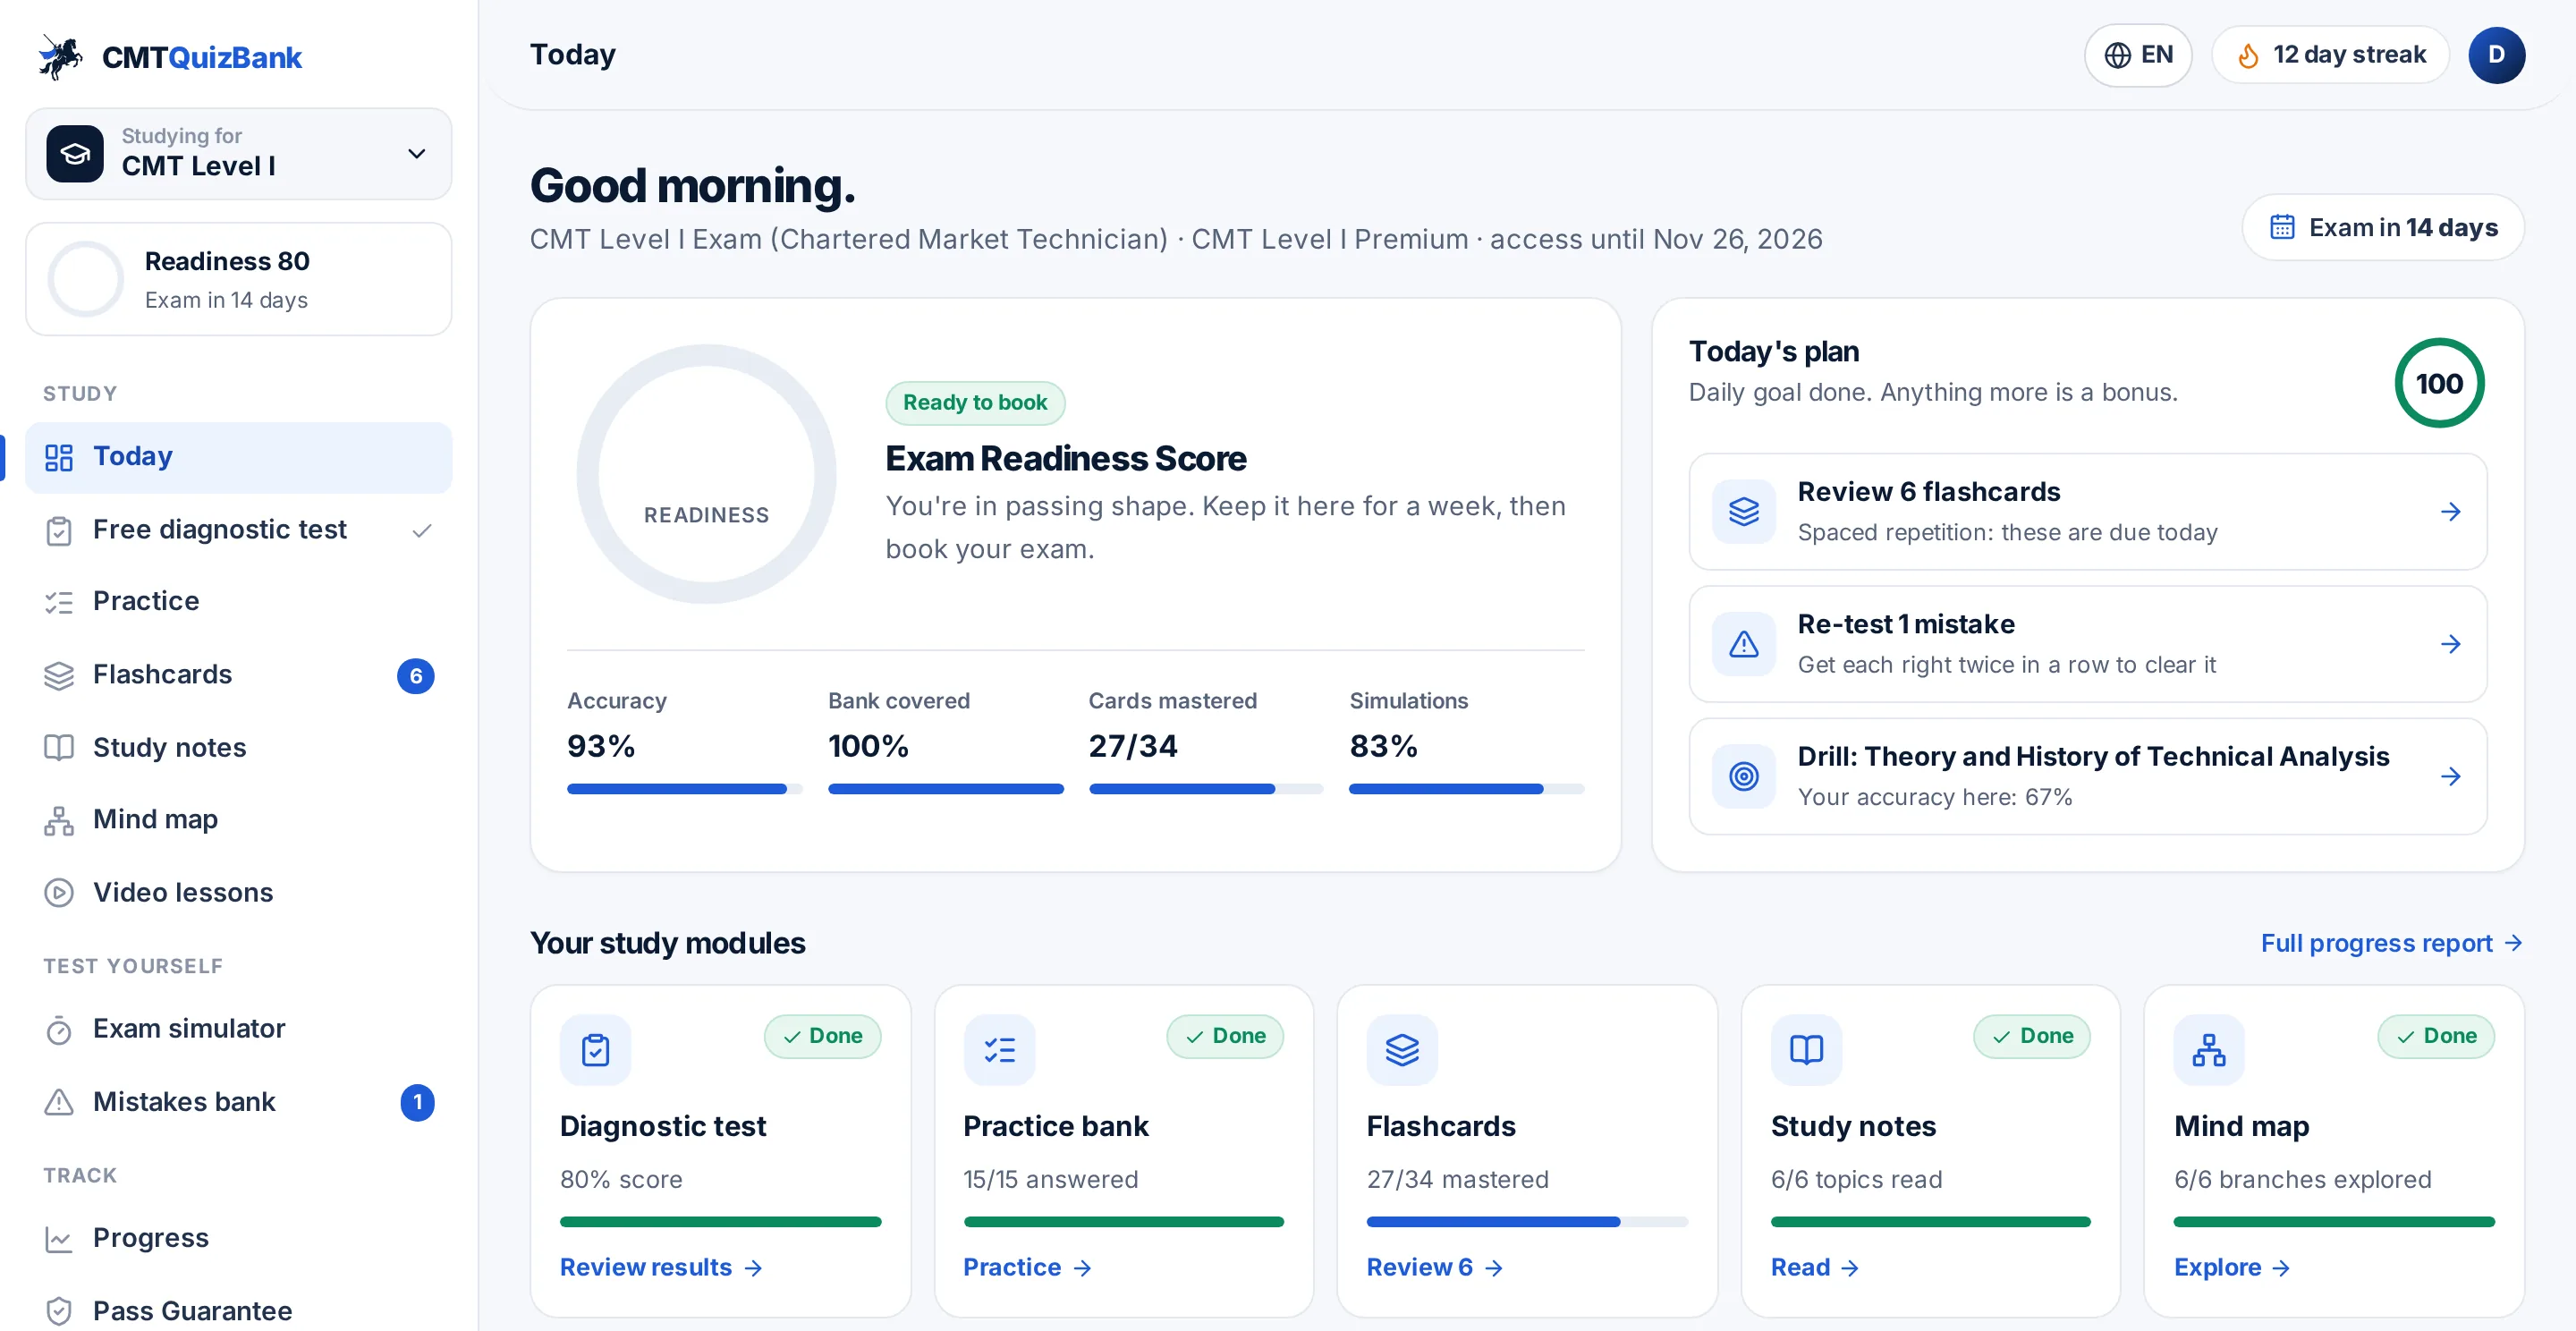This screenshot has width=2576, height=1331.
Task: Open Study notes in the sidebar
Action: coord(239,747)
